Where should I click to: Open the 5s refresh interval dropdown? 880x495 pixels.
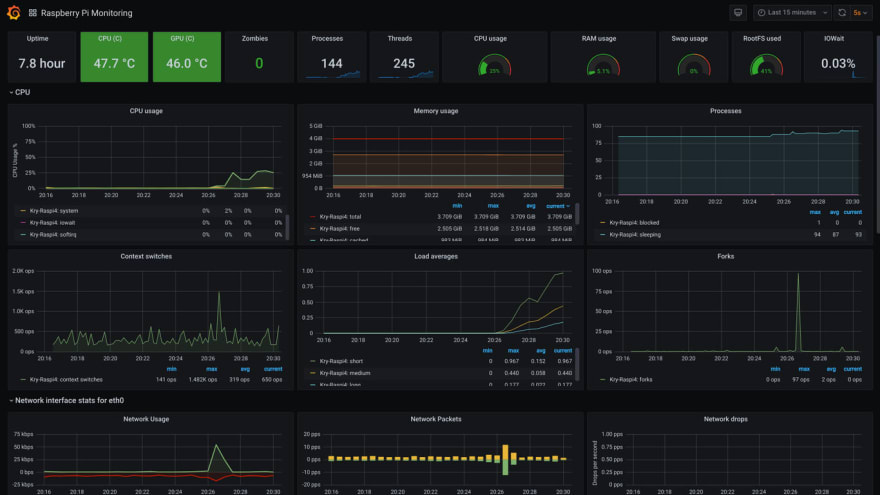860,12
